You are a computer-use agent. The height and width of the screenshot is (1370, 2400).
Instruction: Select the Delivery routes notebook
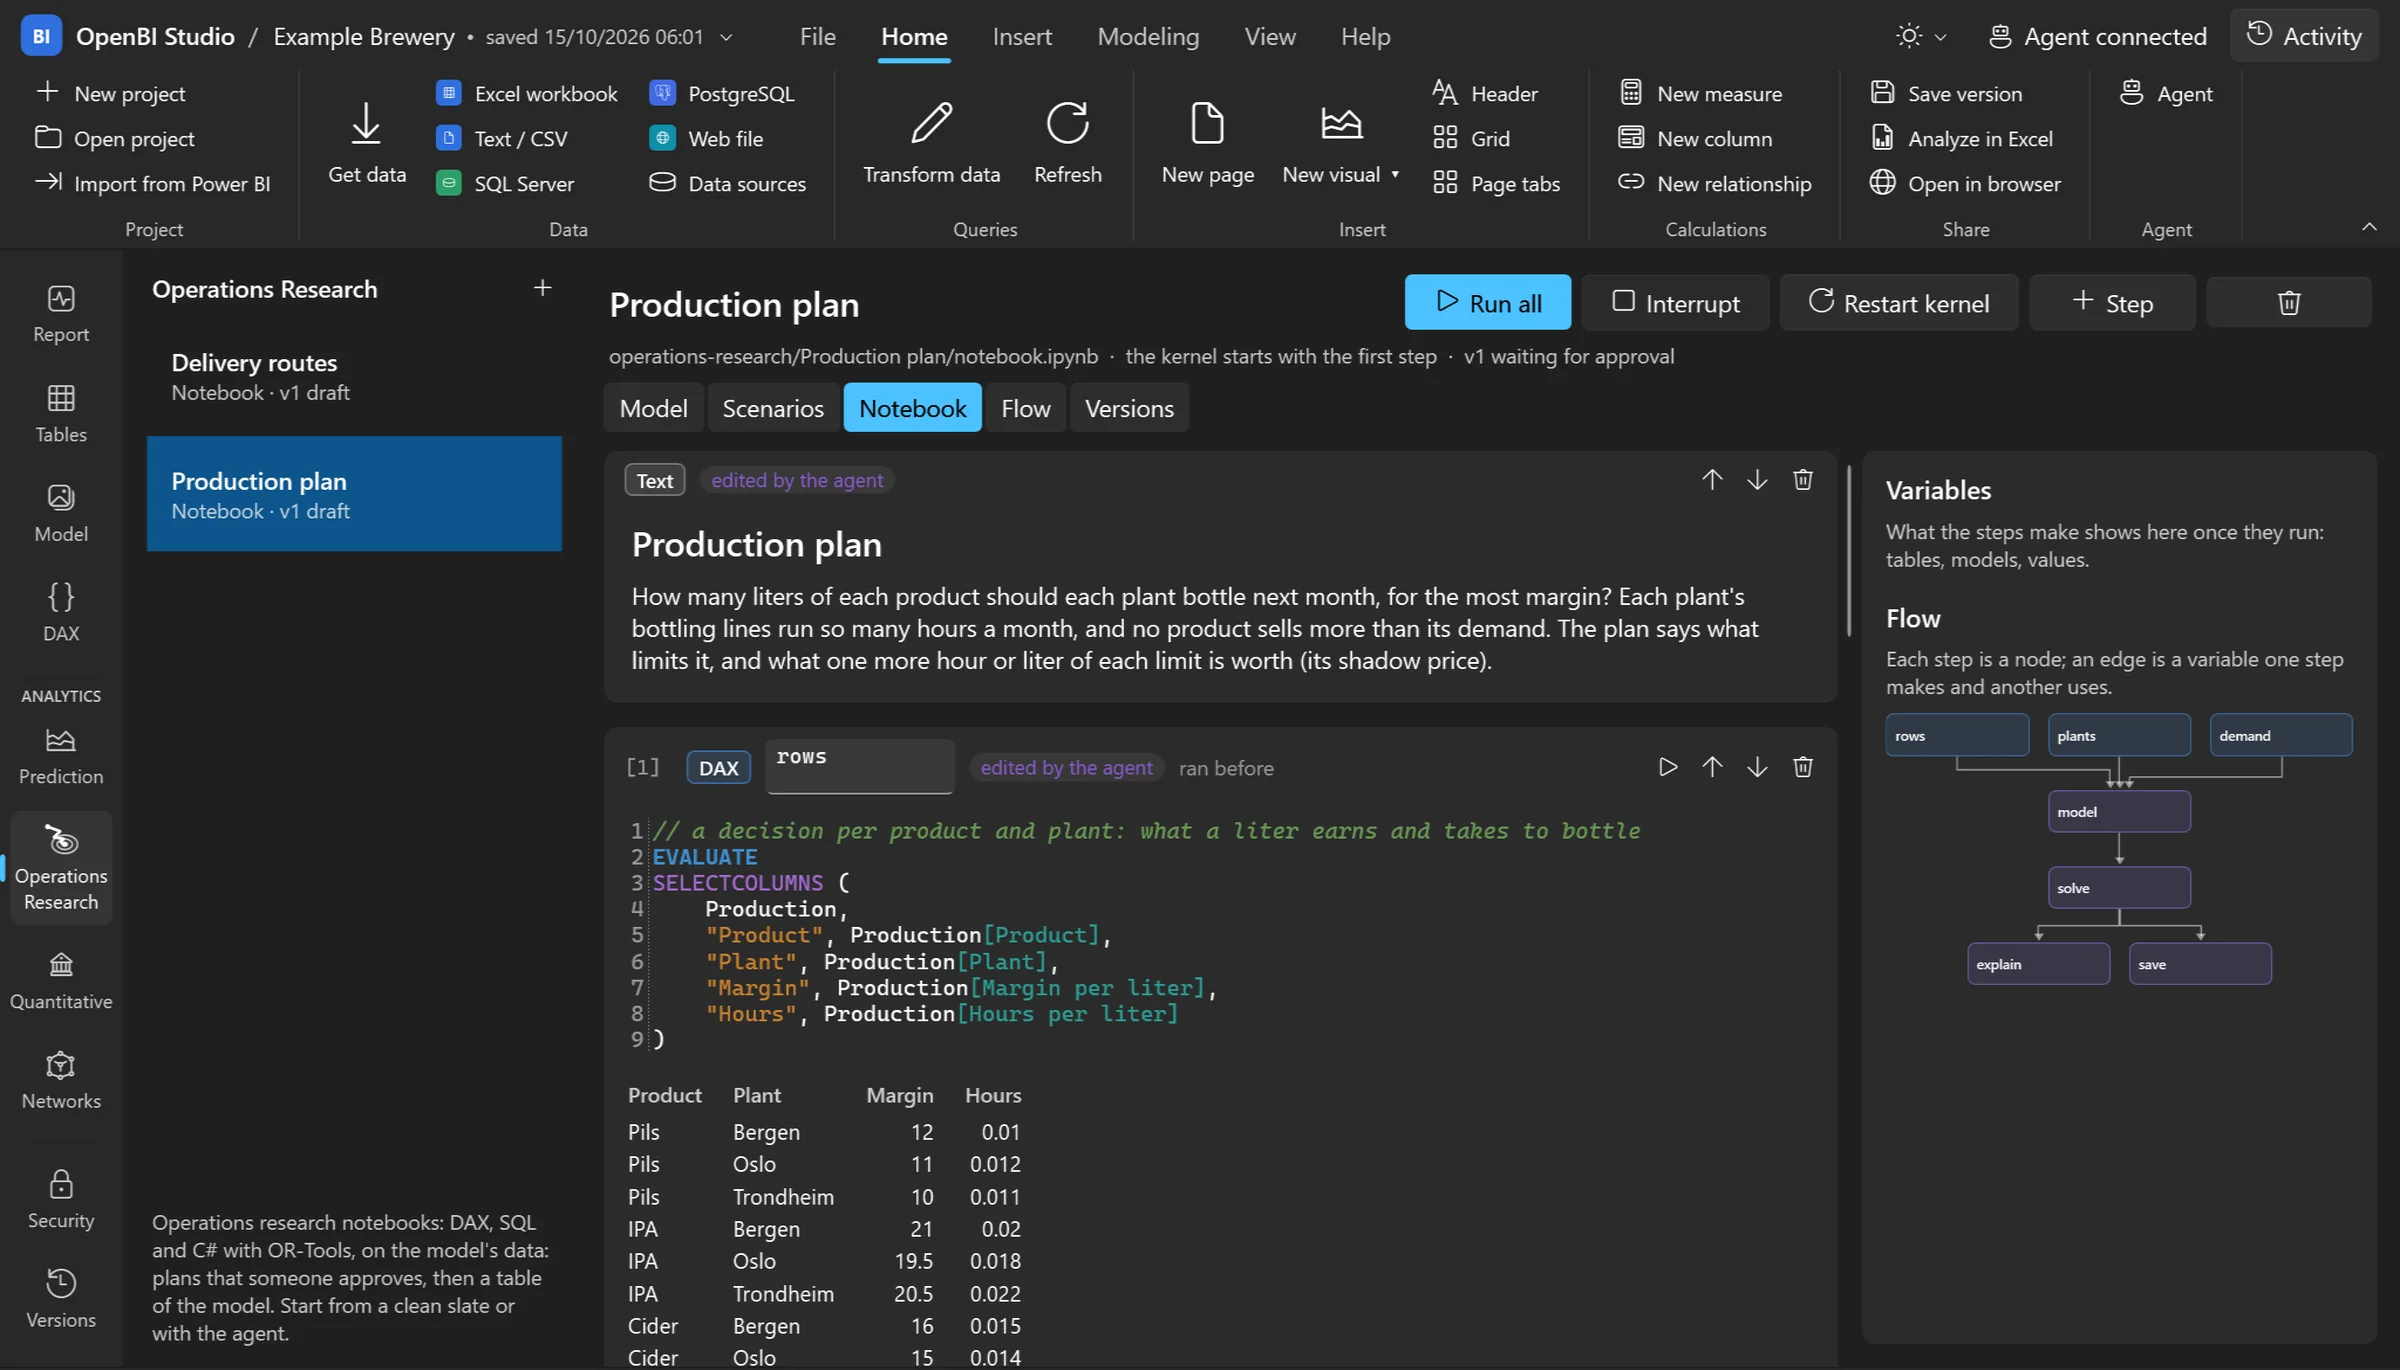354,376
